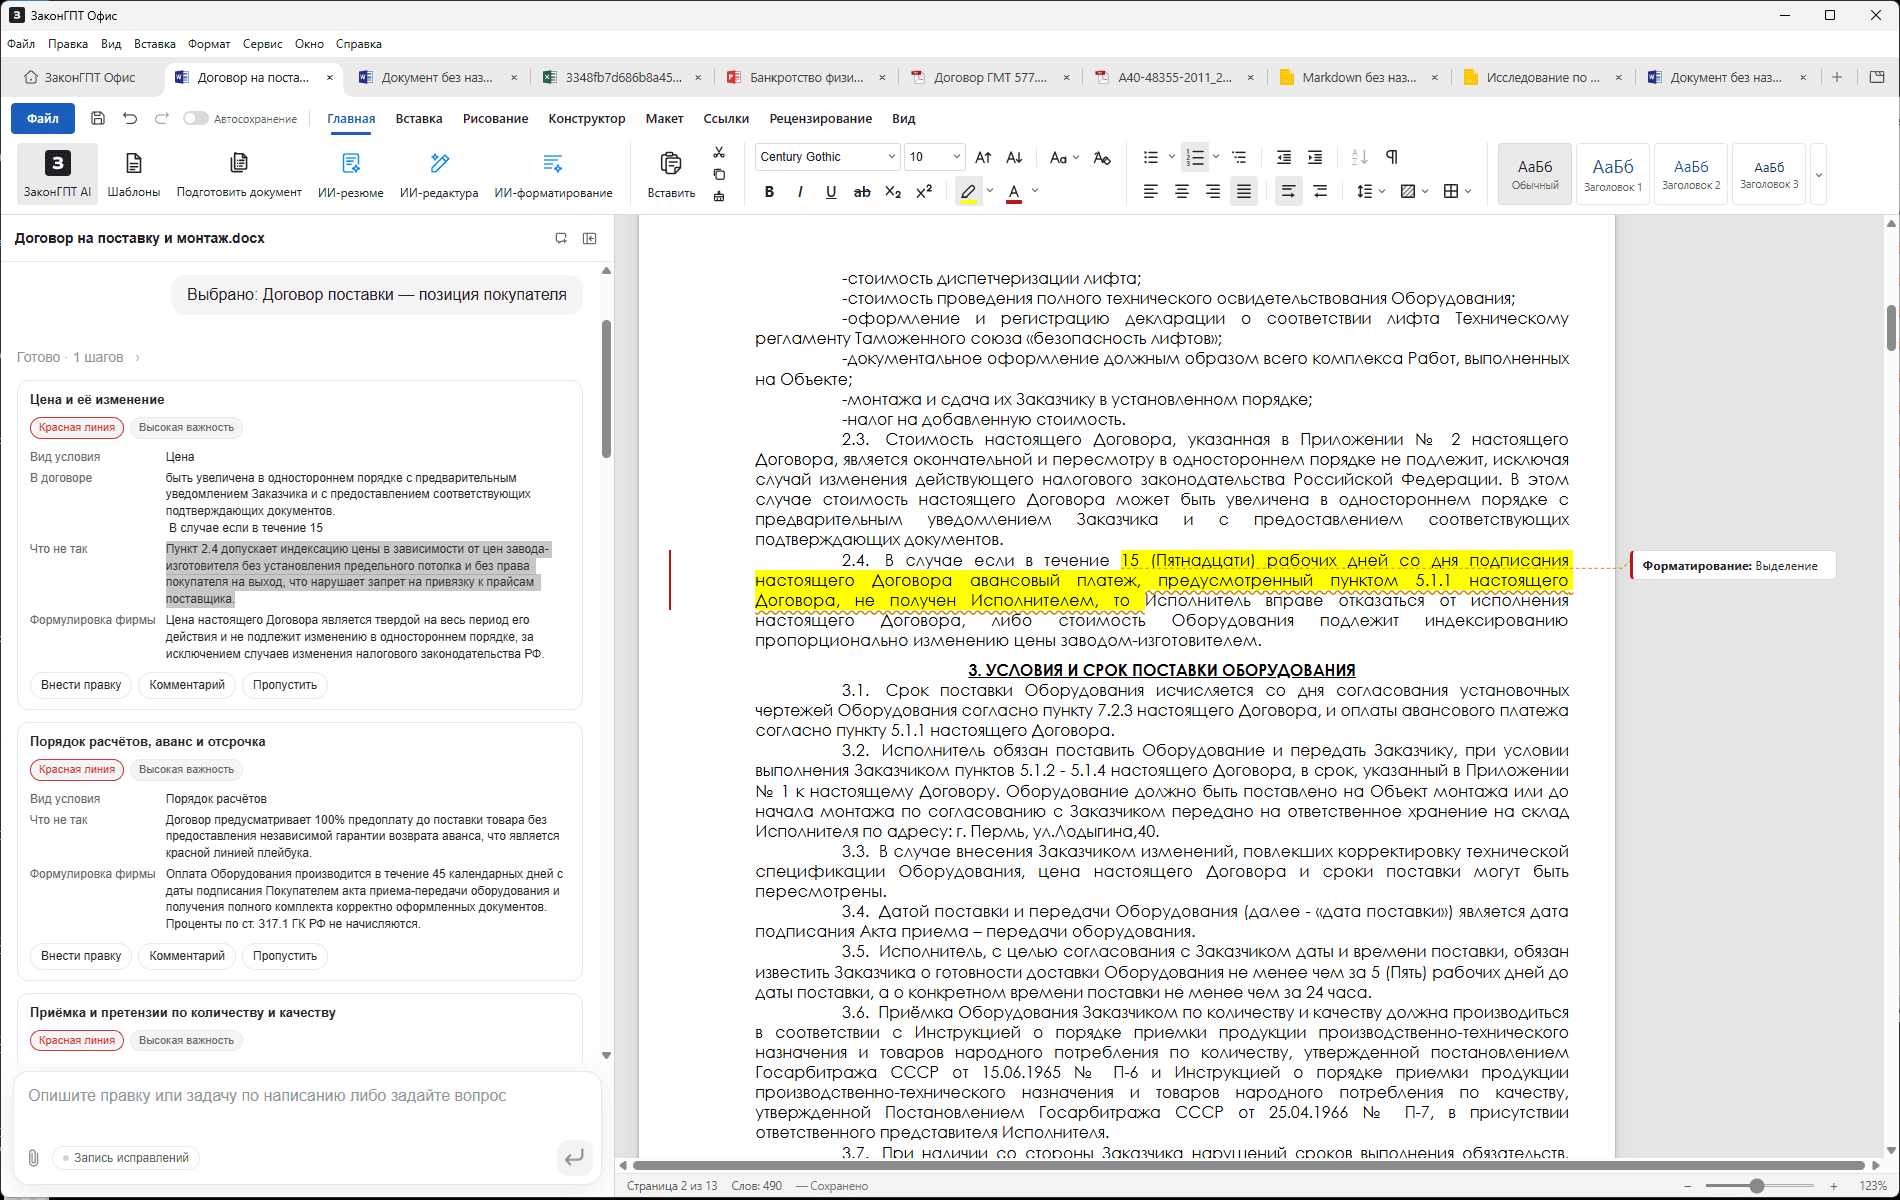Open Конструктор ribbon tab
Screen dimensions: 1900x1200
[587, 118]
